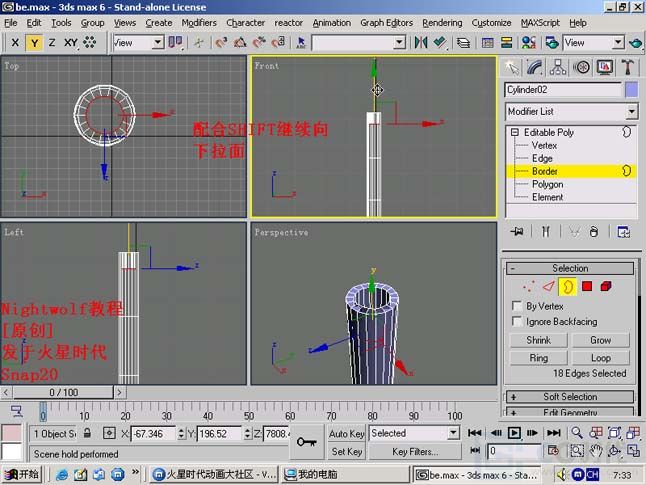The height and width of the screenshot is (485, 646).
Task: Click the Quick Render teapot icon
Action: coord(635,43)
